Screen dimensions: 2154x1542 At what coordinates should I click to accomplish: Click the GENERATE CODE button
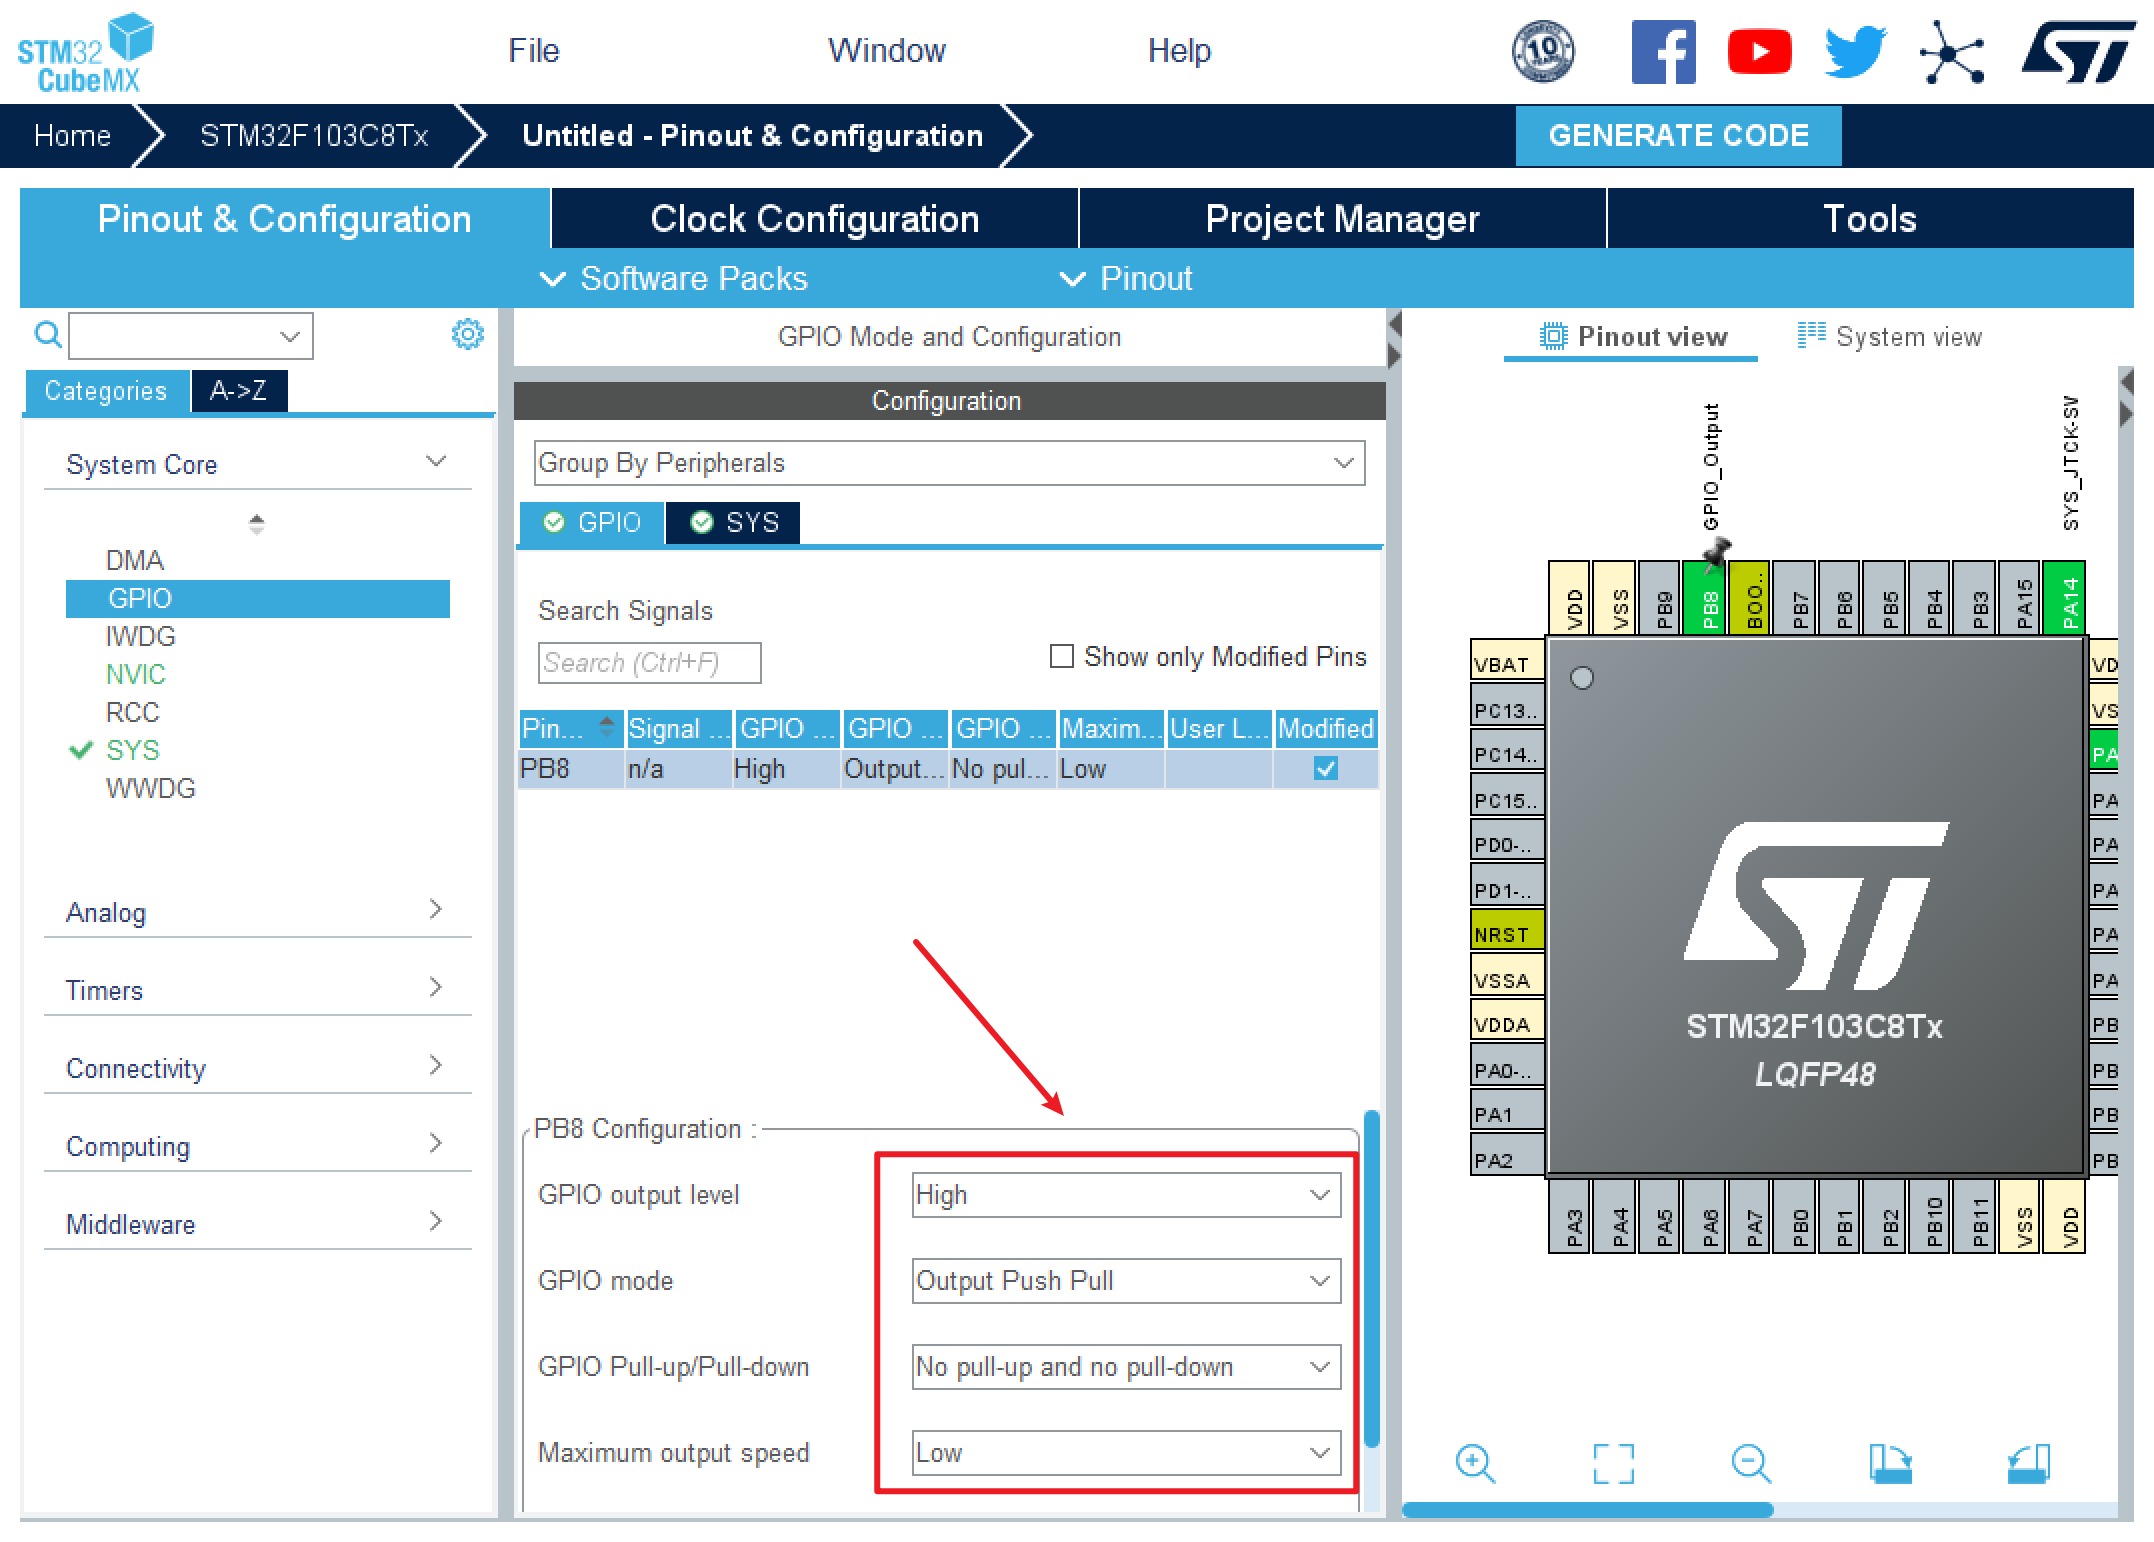click(x=1678, y=136)
